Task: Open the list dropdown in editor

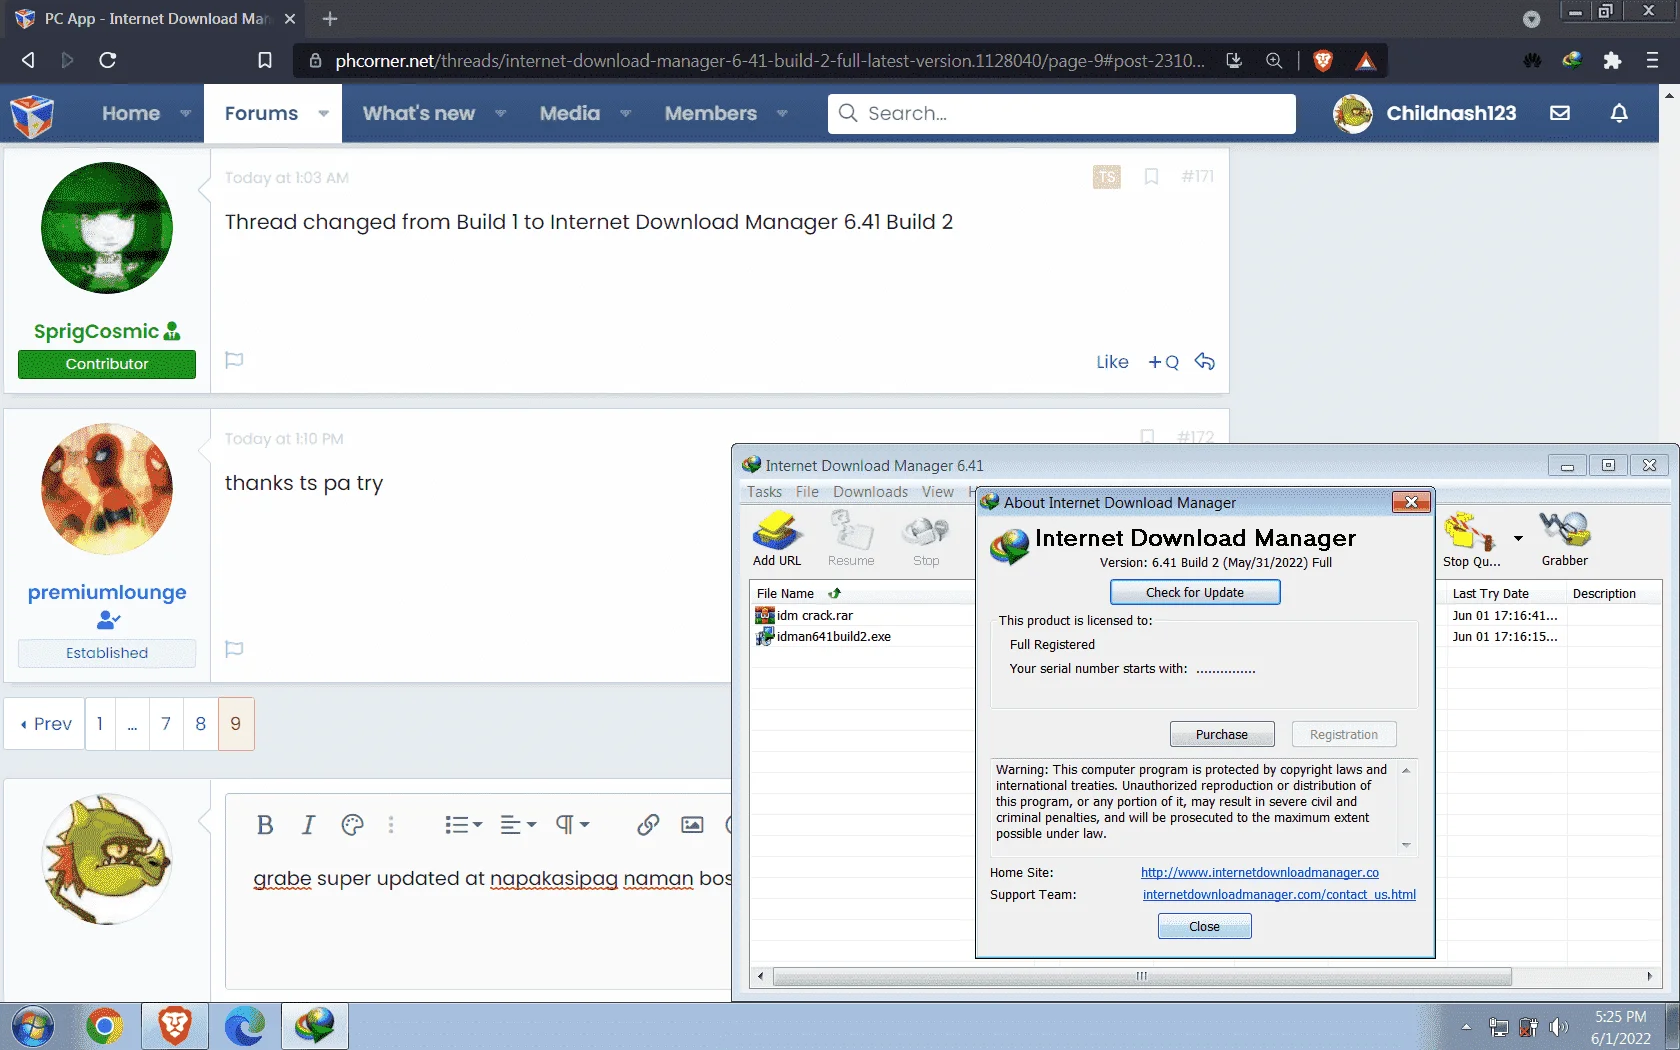Action: tap(463, 825)
